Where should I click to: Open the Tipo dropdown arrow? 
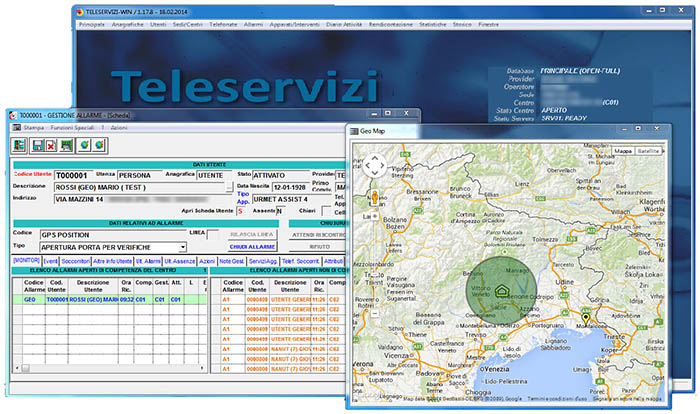183,247
